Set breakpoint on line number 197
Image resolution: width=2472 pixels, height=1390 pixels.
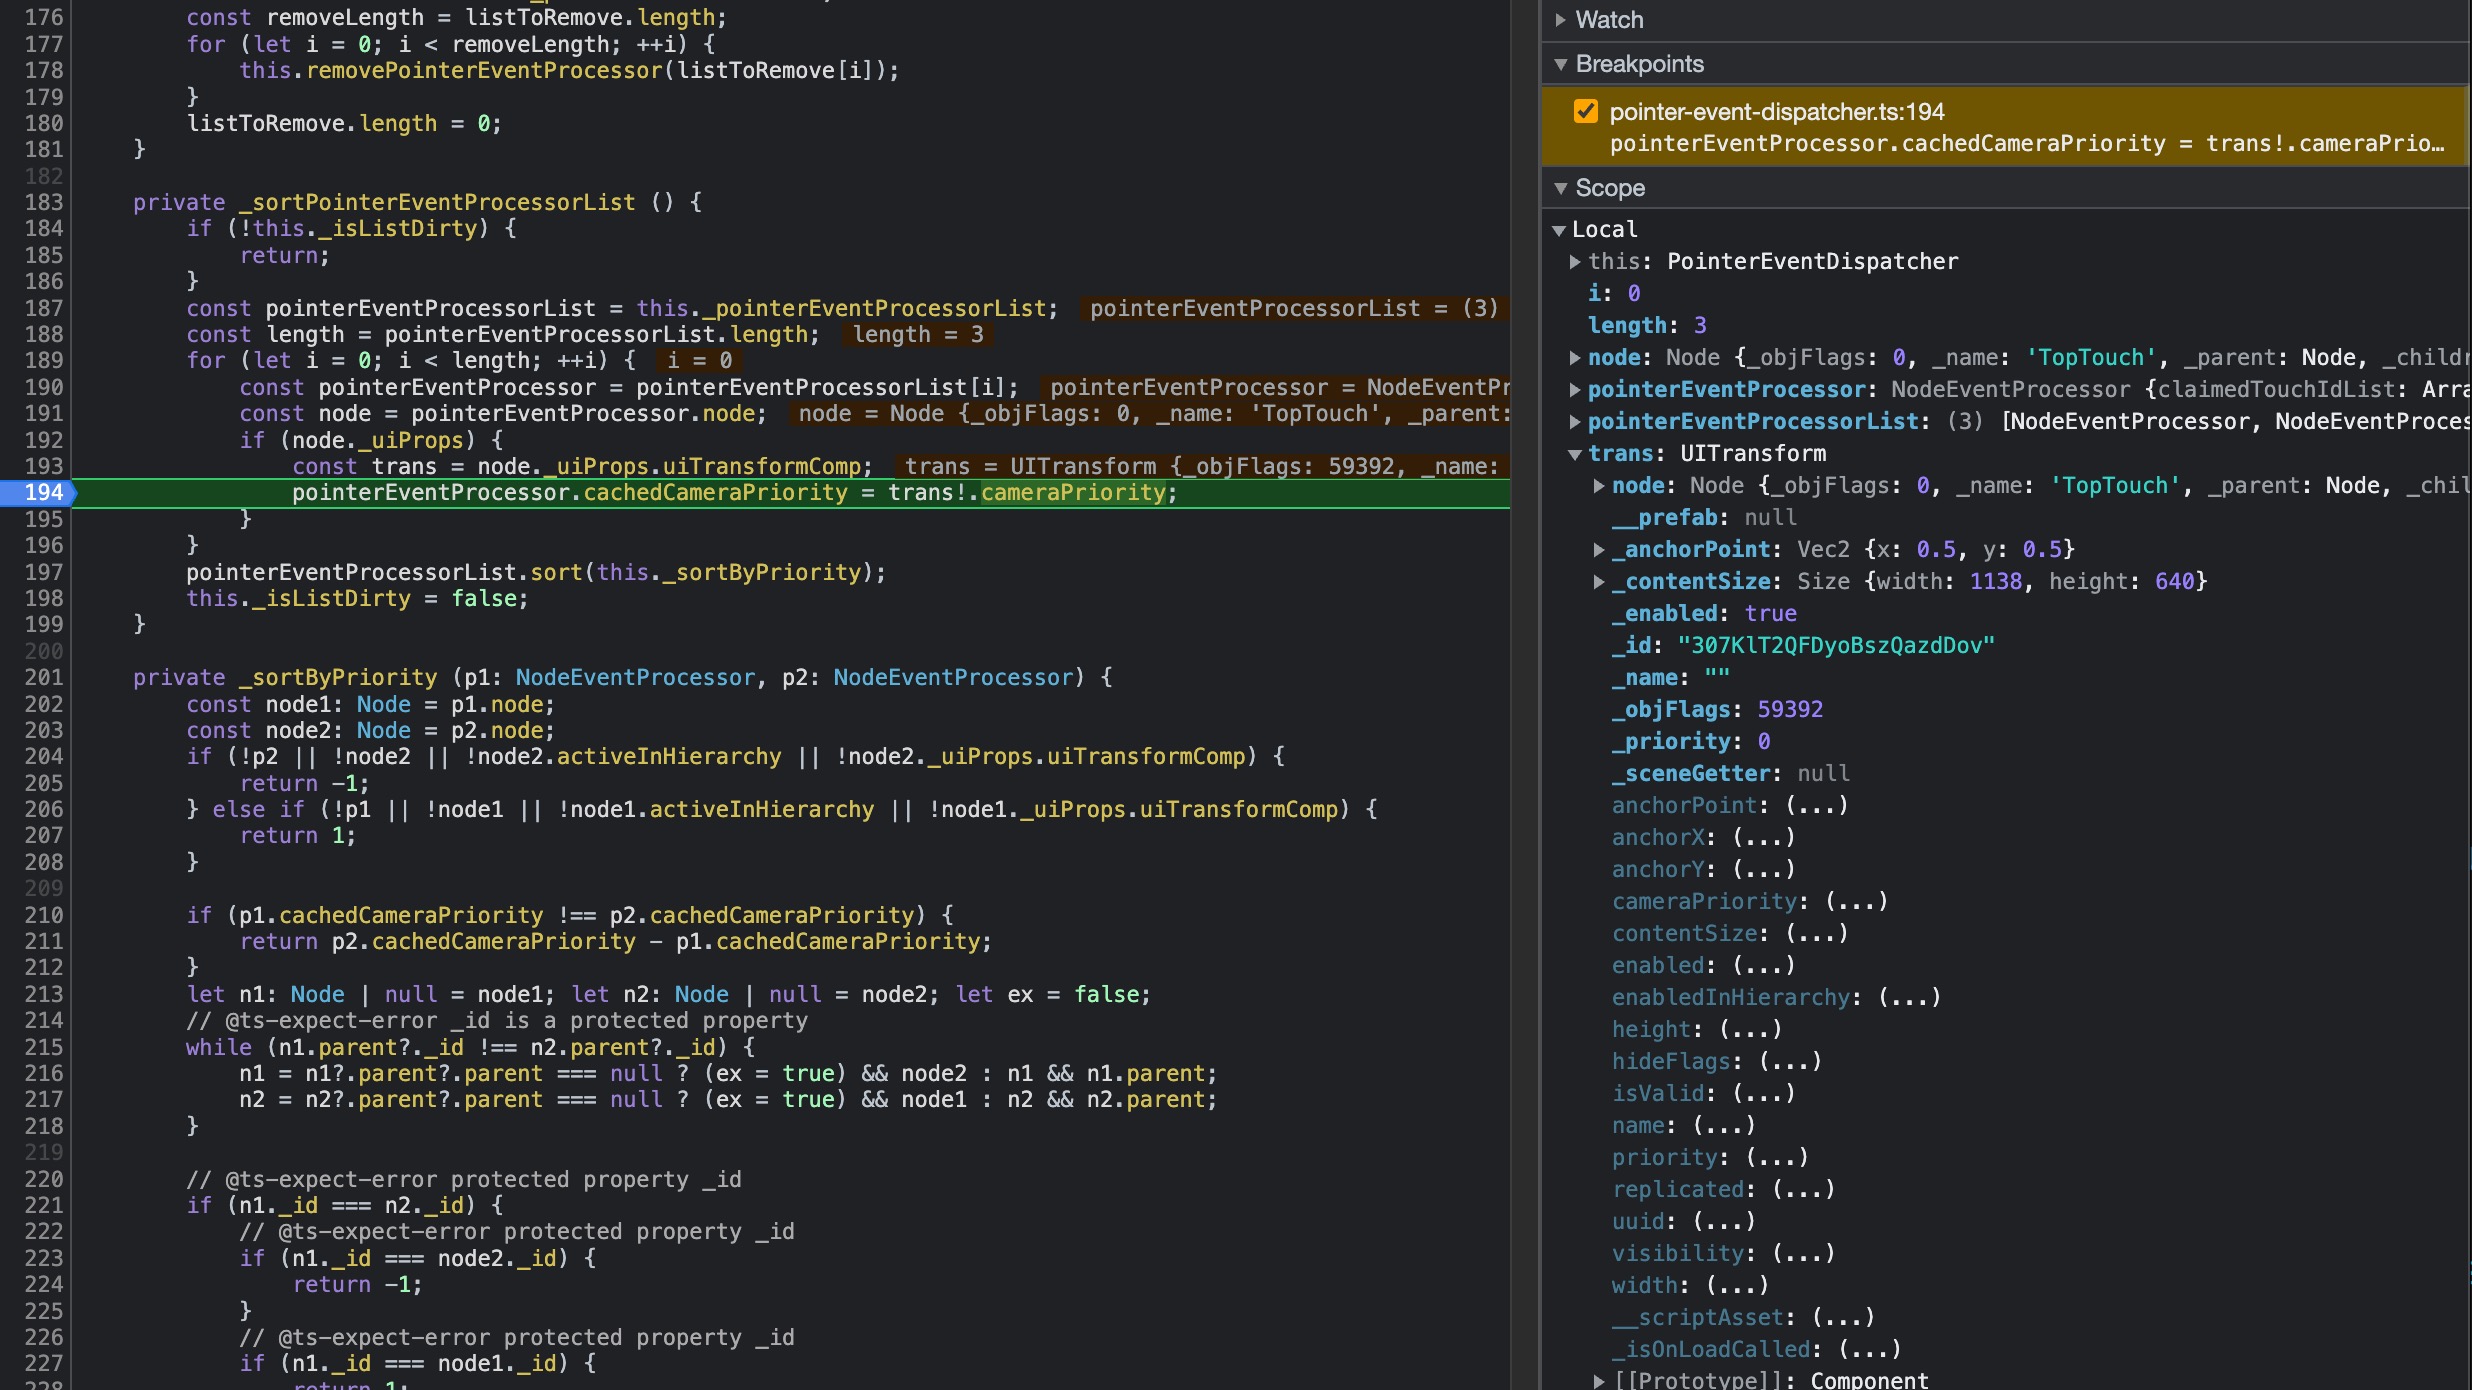click(43, 572)
